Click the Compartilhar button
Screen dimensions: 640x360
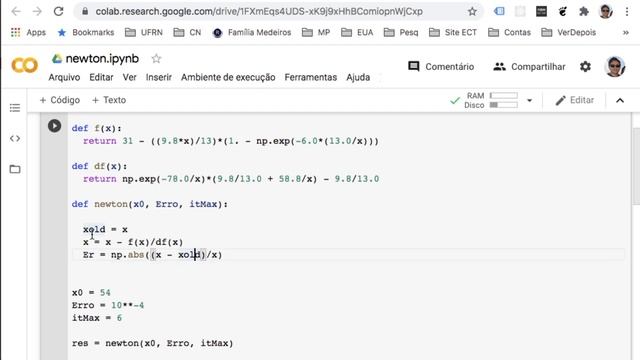point(529,67)
